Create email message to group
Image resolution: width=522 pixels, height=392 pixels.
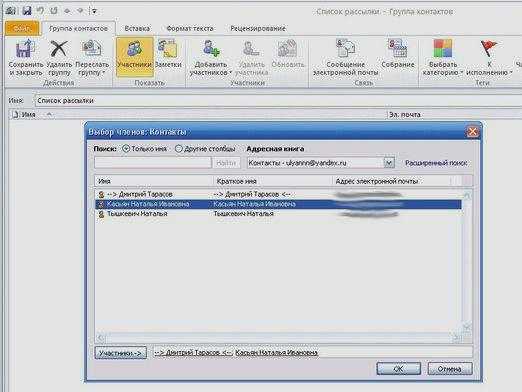click(345, 57)
